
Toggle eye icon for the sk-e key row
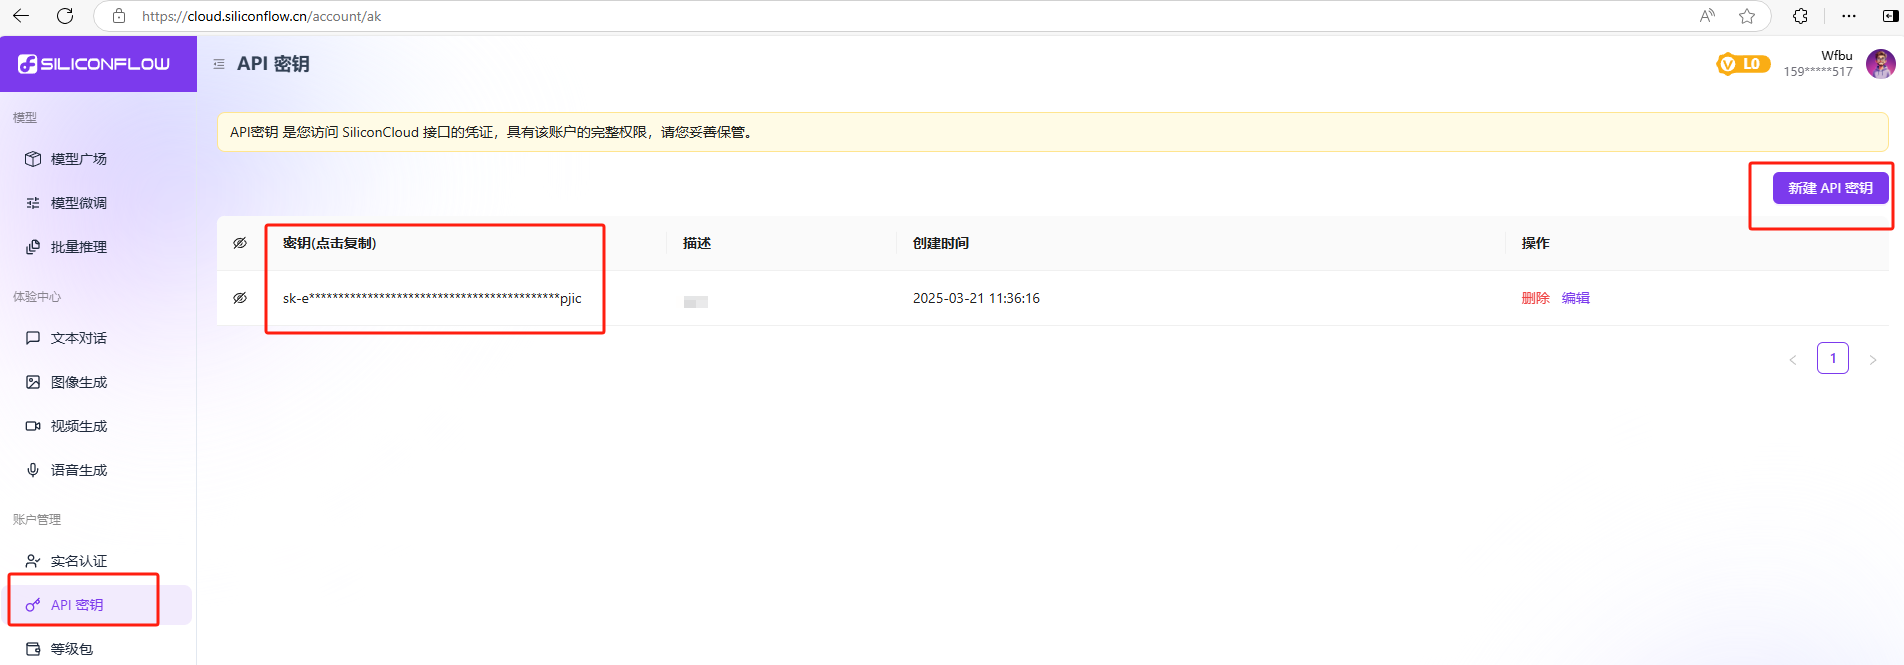point(240,298)
